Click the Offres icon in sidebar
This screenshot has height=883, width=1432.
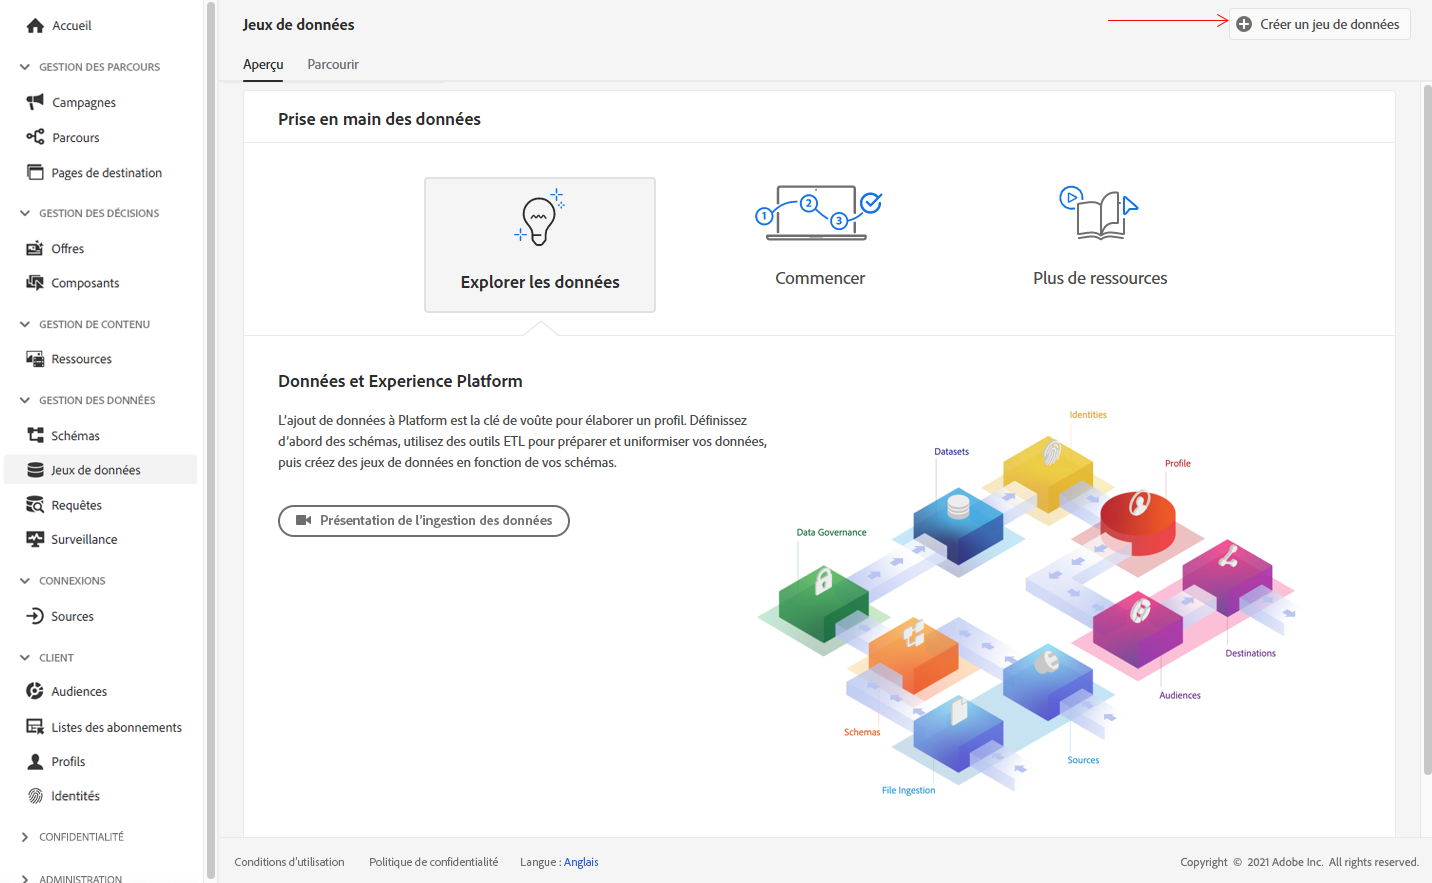pyautogui.click(x=35, y=248)
